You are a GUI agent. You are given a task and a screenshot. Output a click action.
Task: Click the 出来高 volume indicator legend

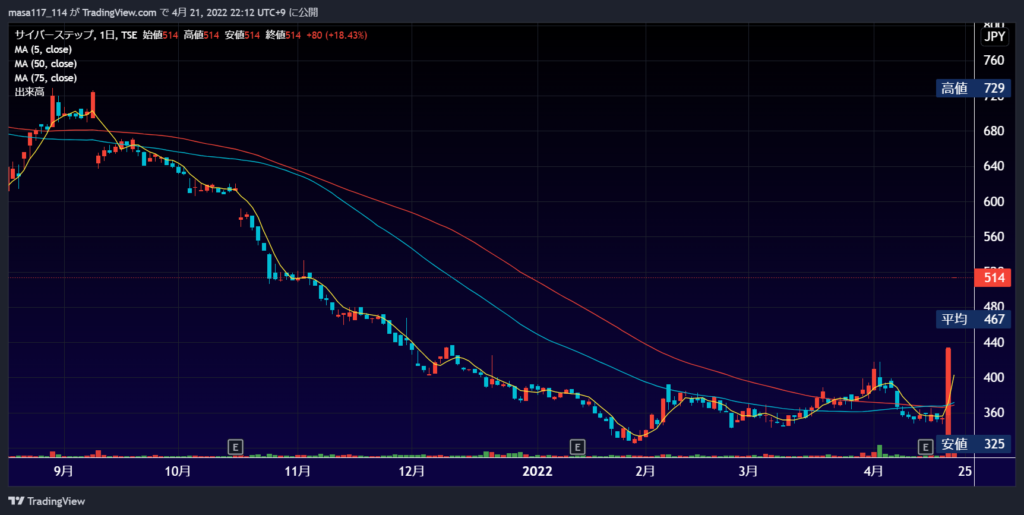[x=29, y=92]
